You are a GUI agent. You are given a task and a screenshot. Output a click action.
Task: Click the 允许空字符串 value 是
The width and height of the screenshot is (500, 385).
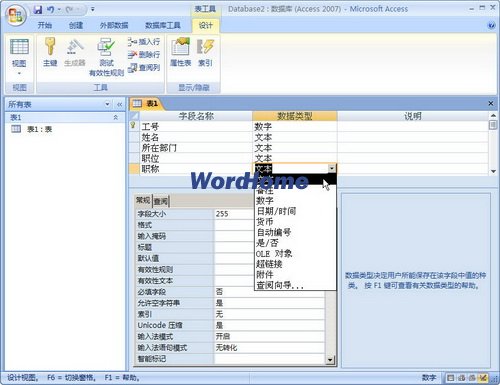tap(269, 303)
